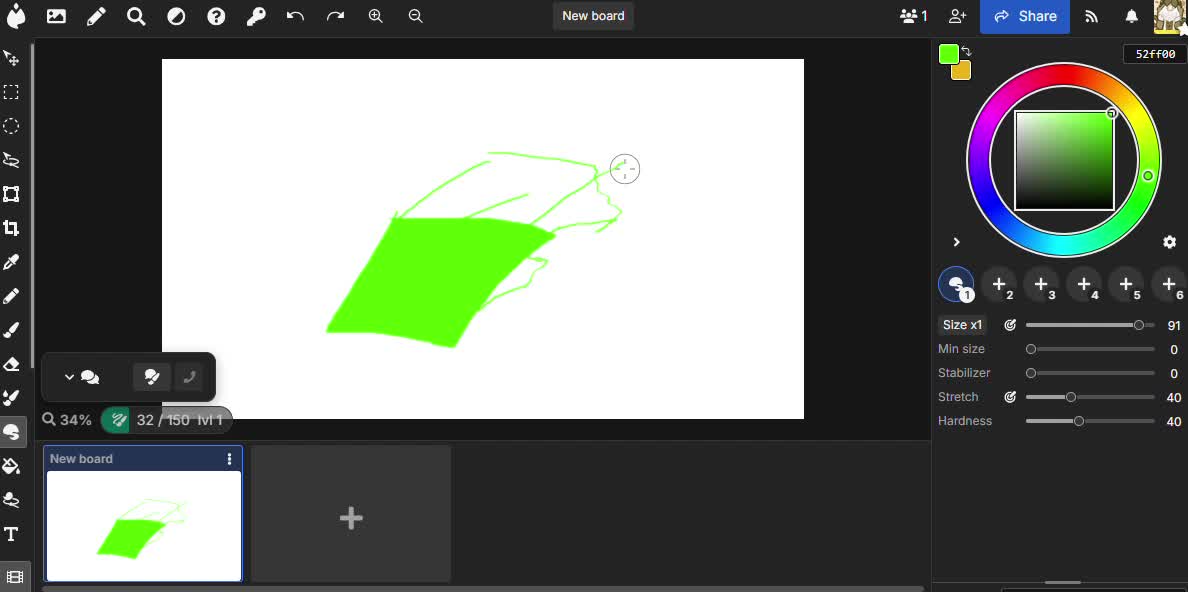
Task: Toggle pressure control for Stretch
Action: [x=1010, y=397]
